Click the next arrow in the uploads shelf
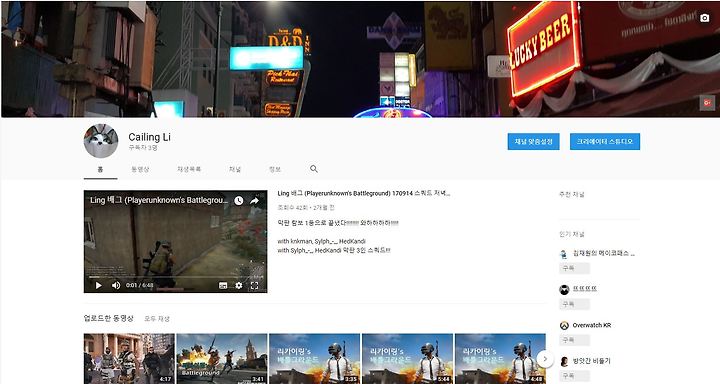Viewport: 720px width, 384px height. (545, 359)
